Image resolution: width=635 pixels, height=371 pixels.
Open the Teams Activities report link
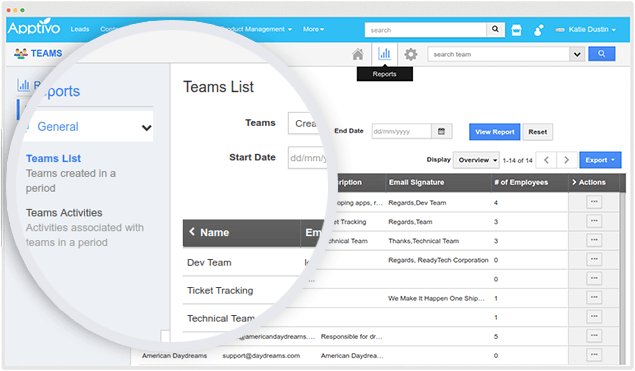pos(64,213)
